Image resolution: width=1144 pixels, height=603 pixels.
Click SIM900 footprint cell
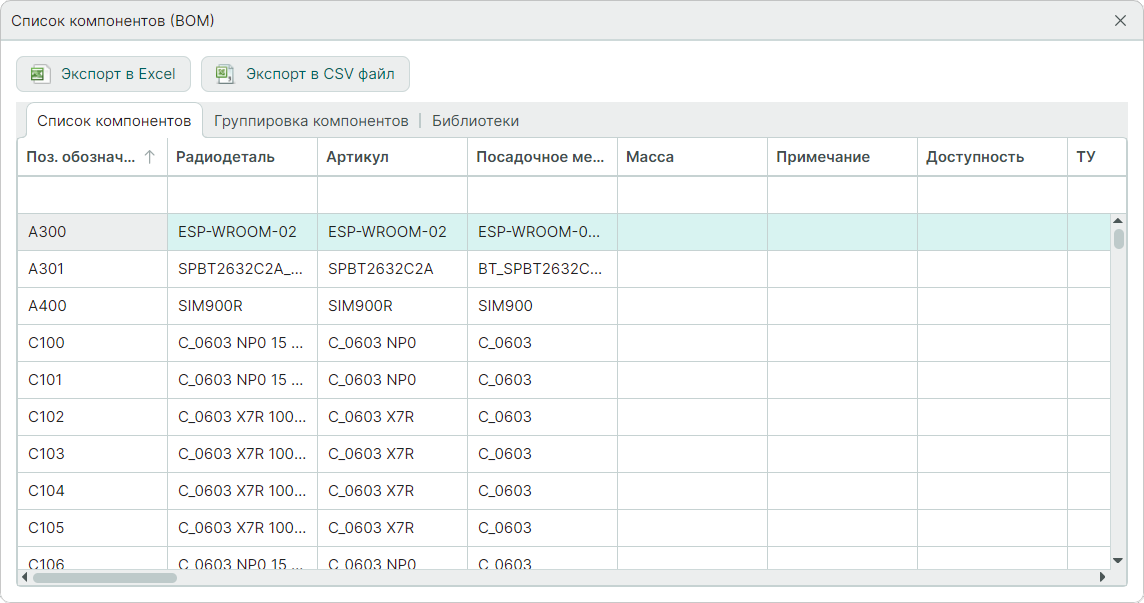click(542, 306)
